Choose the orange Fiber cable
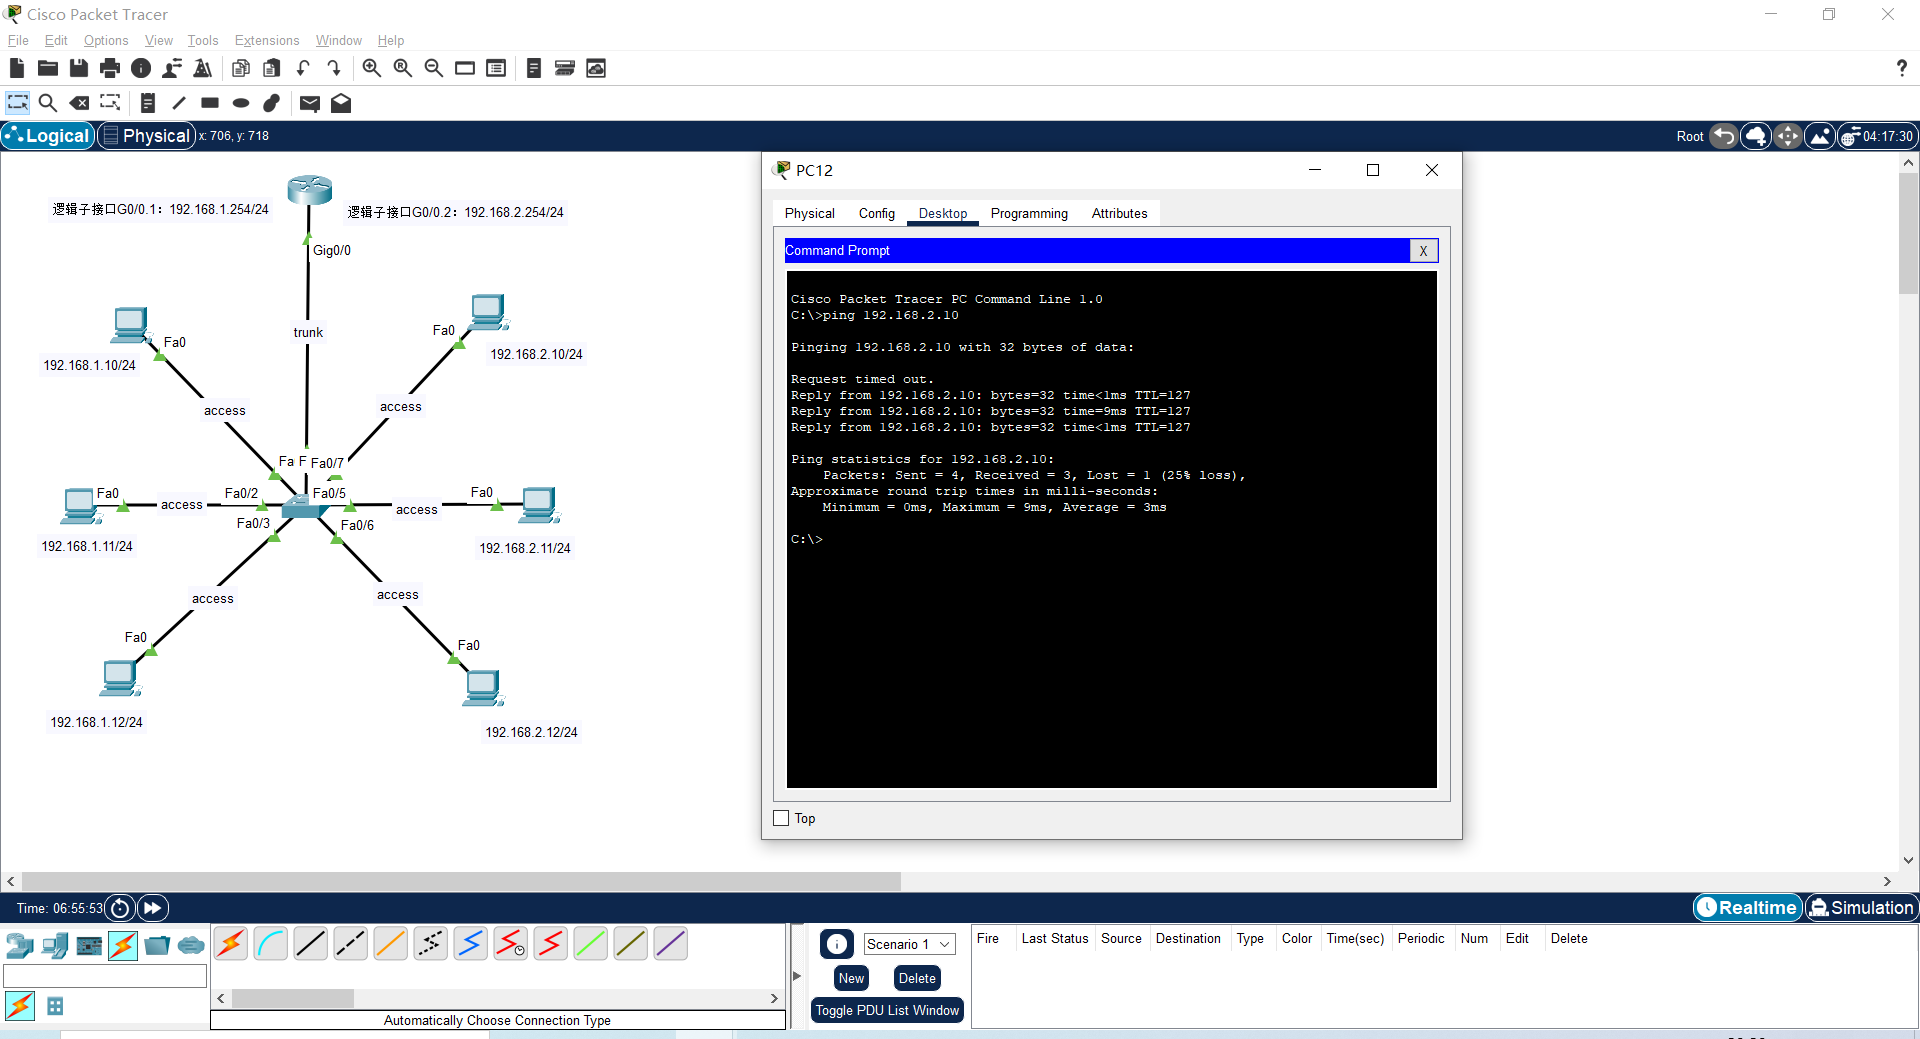Screen dimensions: 1920x1039 click(391, 943)
